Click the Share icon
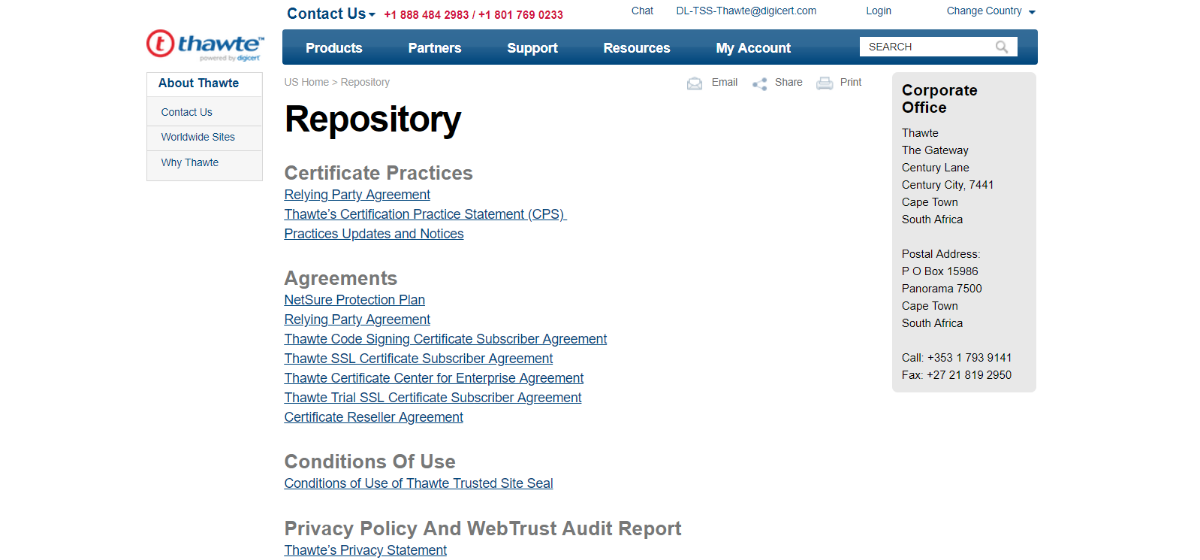1200x560 pixels. [x=759, y=83]
